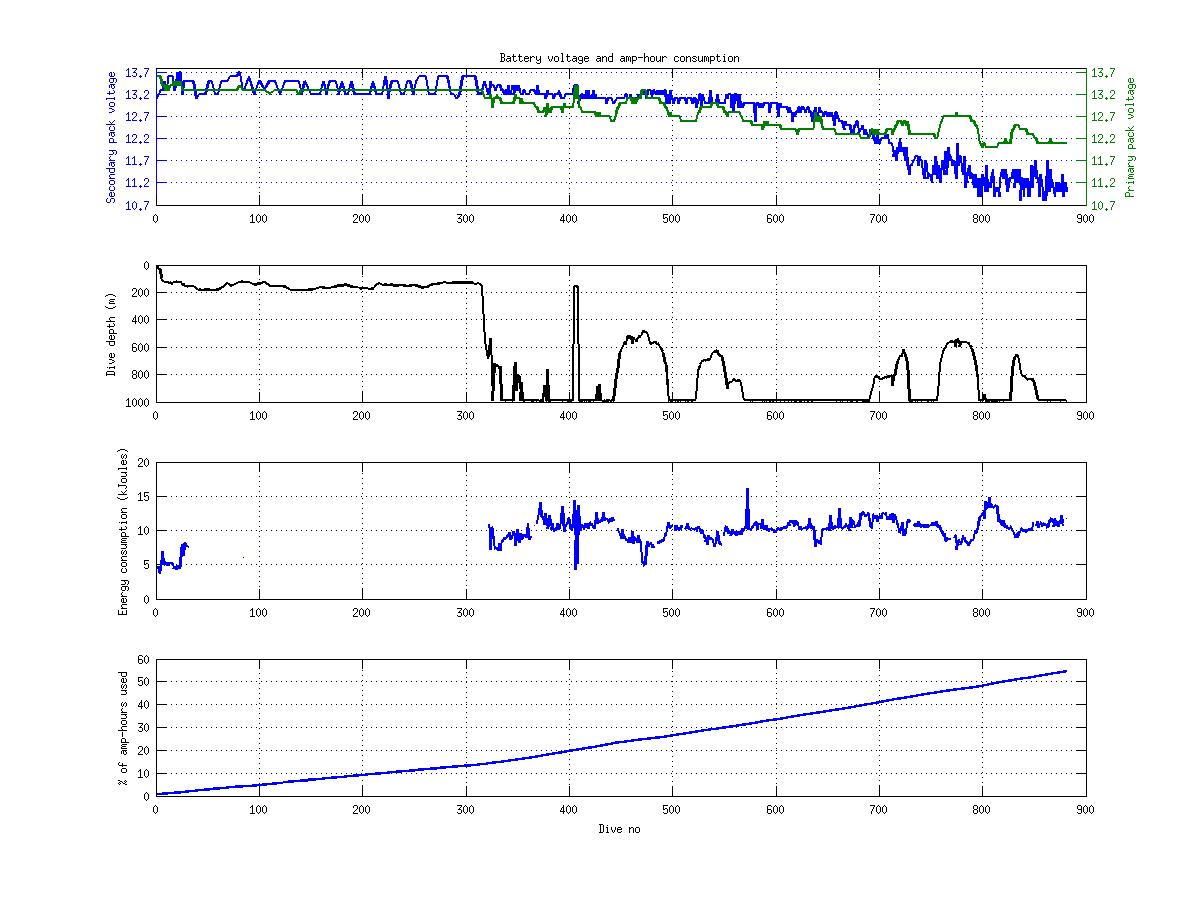The image size is (1200, 900).
Task: Select 800 y-axis tick of Dive depth plot
Action: tap(141, 375)
